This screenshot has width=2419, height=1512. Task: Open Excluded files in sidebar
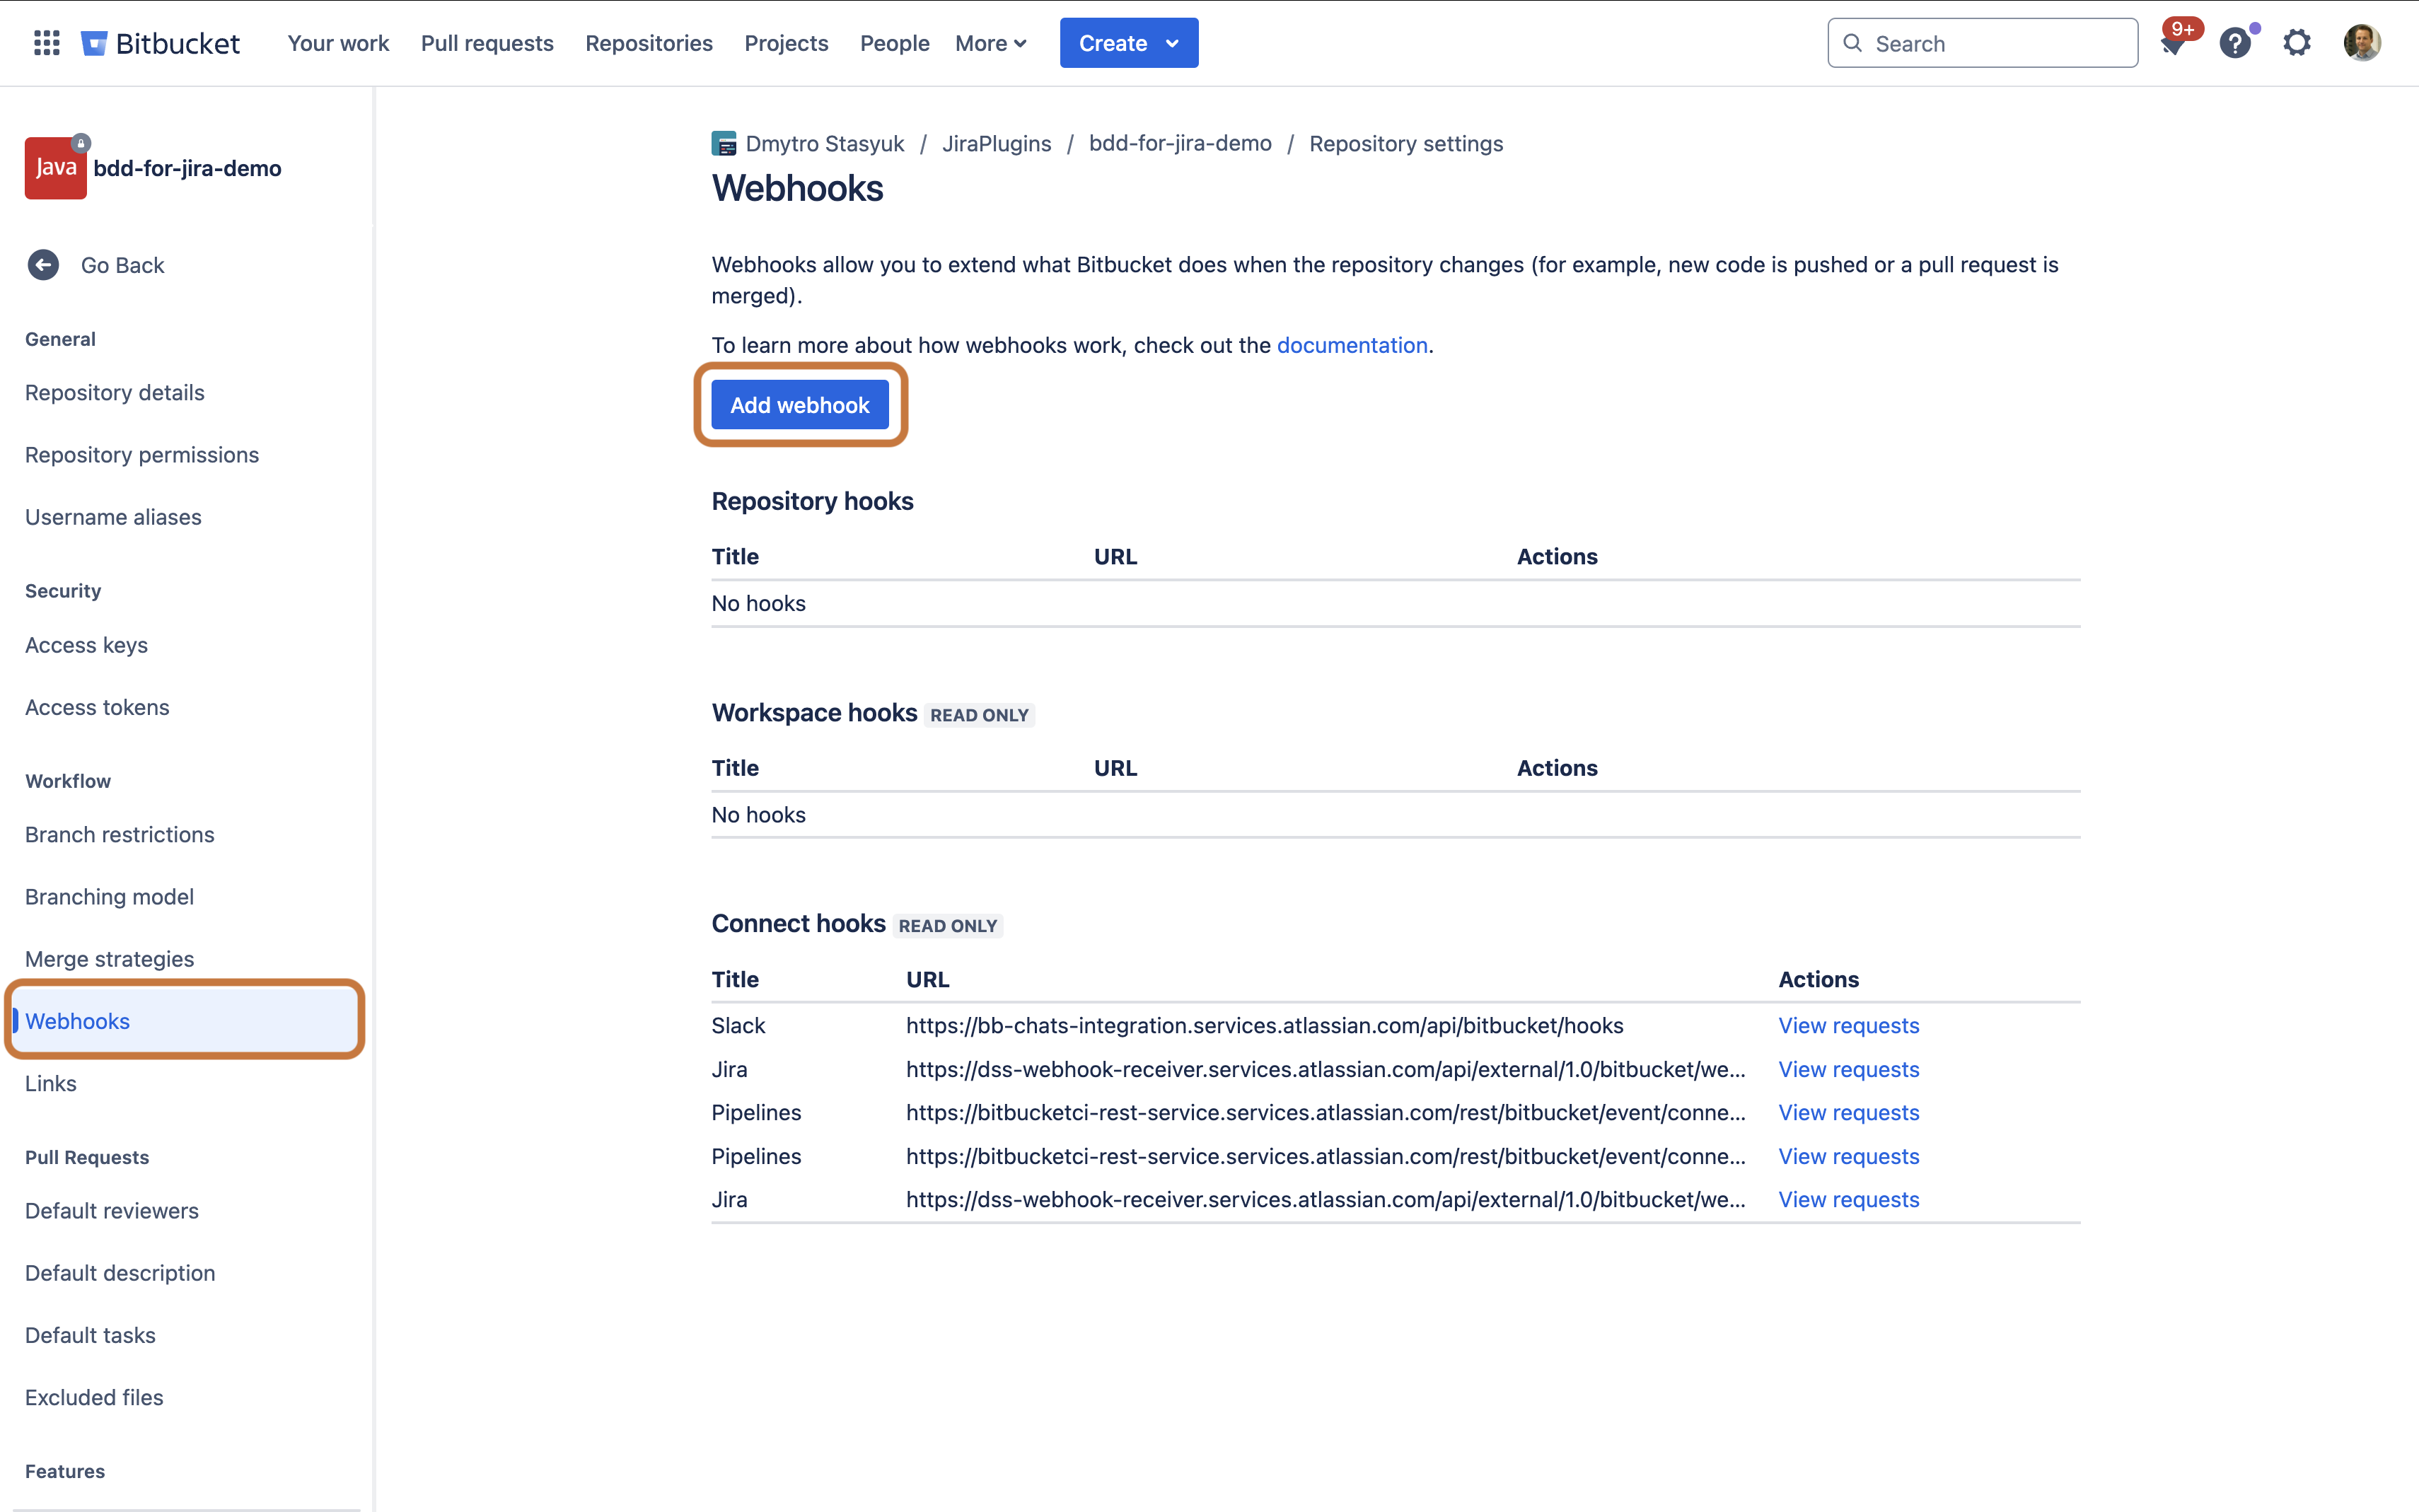[x=94, y=1397]
